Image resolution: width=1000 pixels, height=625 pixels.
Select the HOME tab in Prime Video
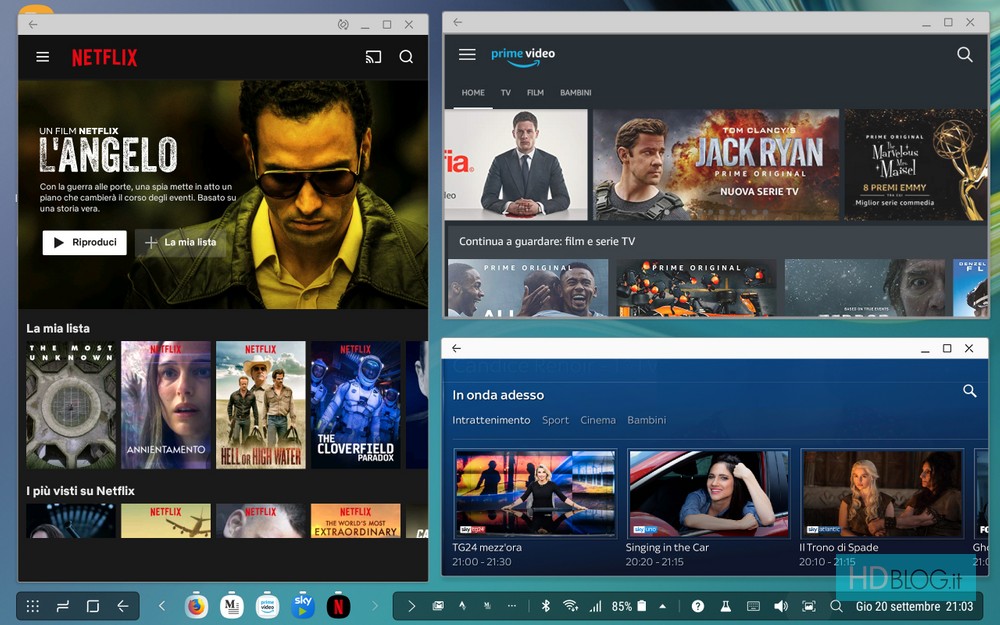[x=473, y=92]
